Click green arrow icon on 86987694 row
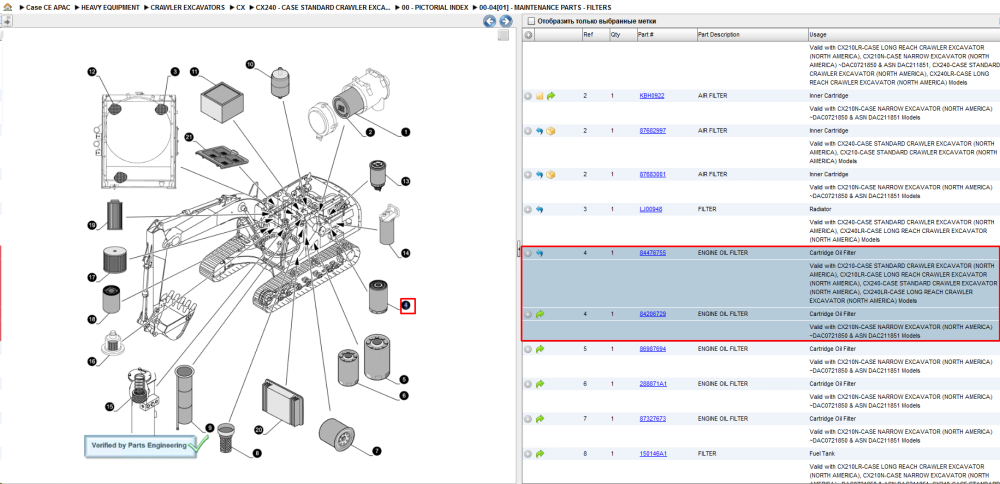 (540, 349)
